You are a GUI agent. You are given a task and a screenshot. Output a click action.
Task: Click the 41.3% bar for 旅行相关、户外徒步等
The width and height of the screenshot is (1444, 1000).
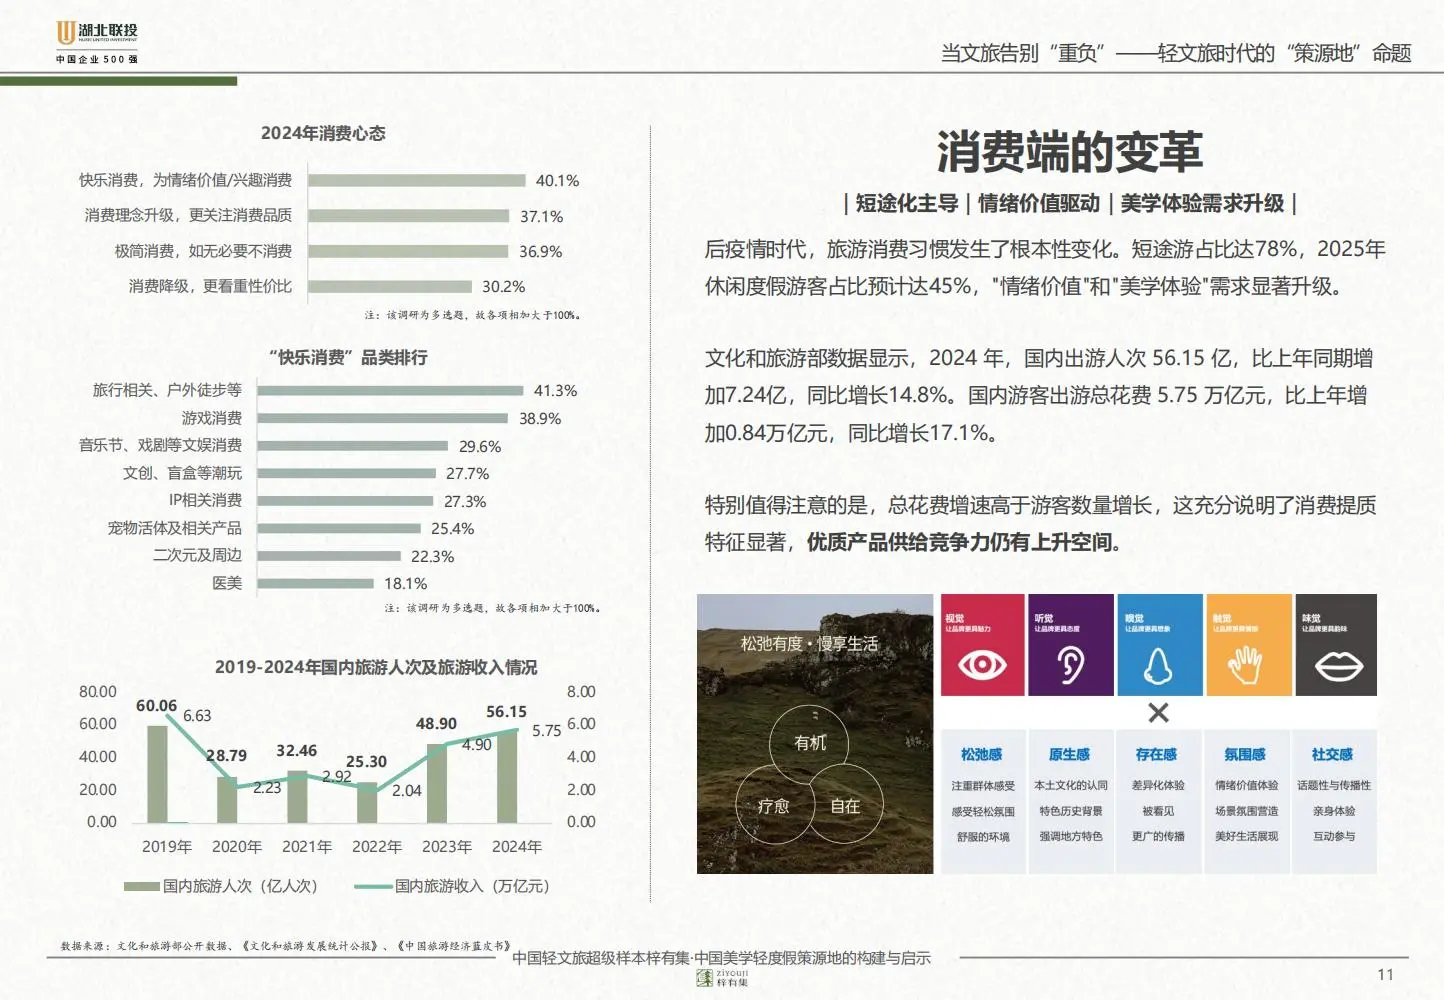click(x=391, y=391)
